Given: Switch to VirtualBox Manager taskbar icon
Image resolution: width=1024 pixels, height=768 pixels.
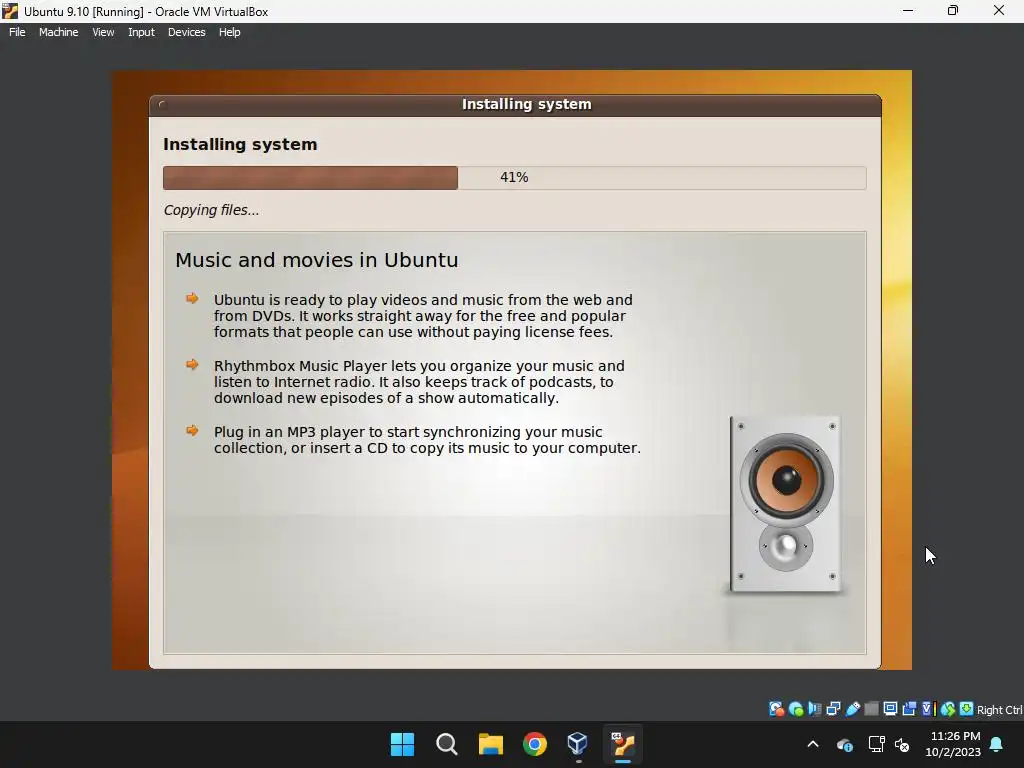Looking at the screenshot, I should [x=578, y=744].
